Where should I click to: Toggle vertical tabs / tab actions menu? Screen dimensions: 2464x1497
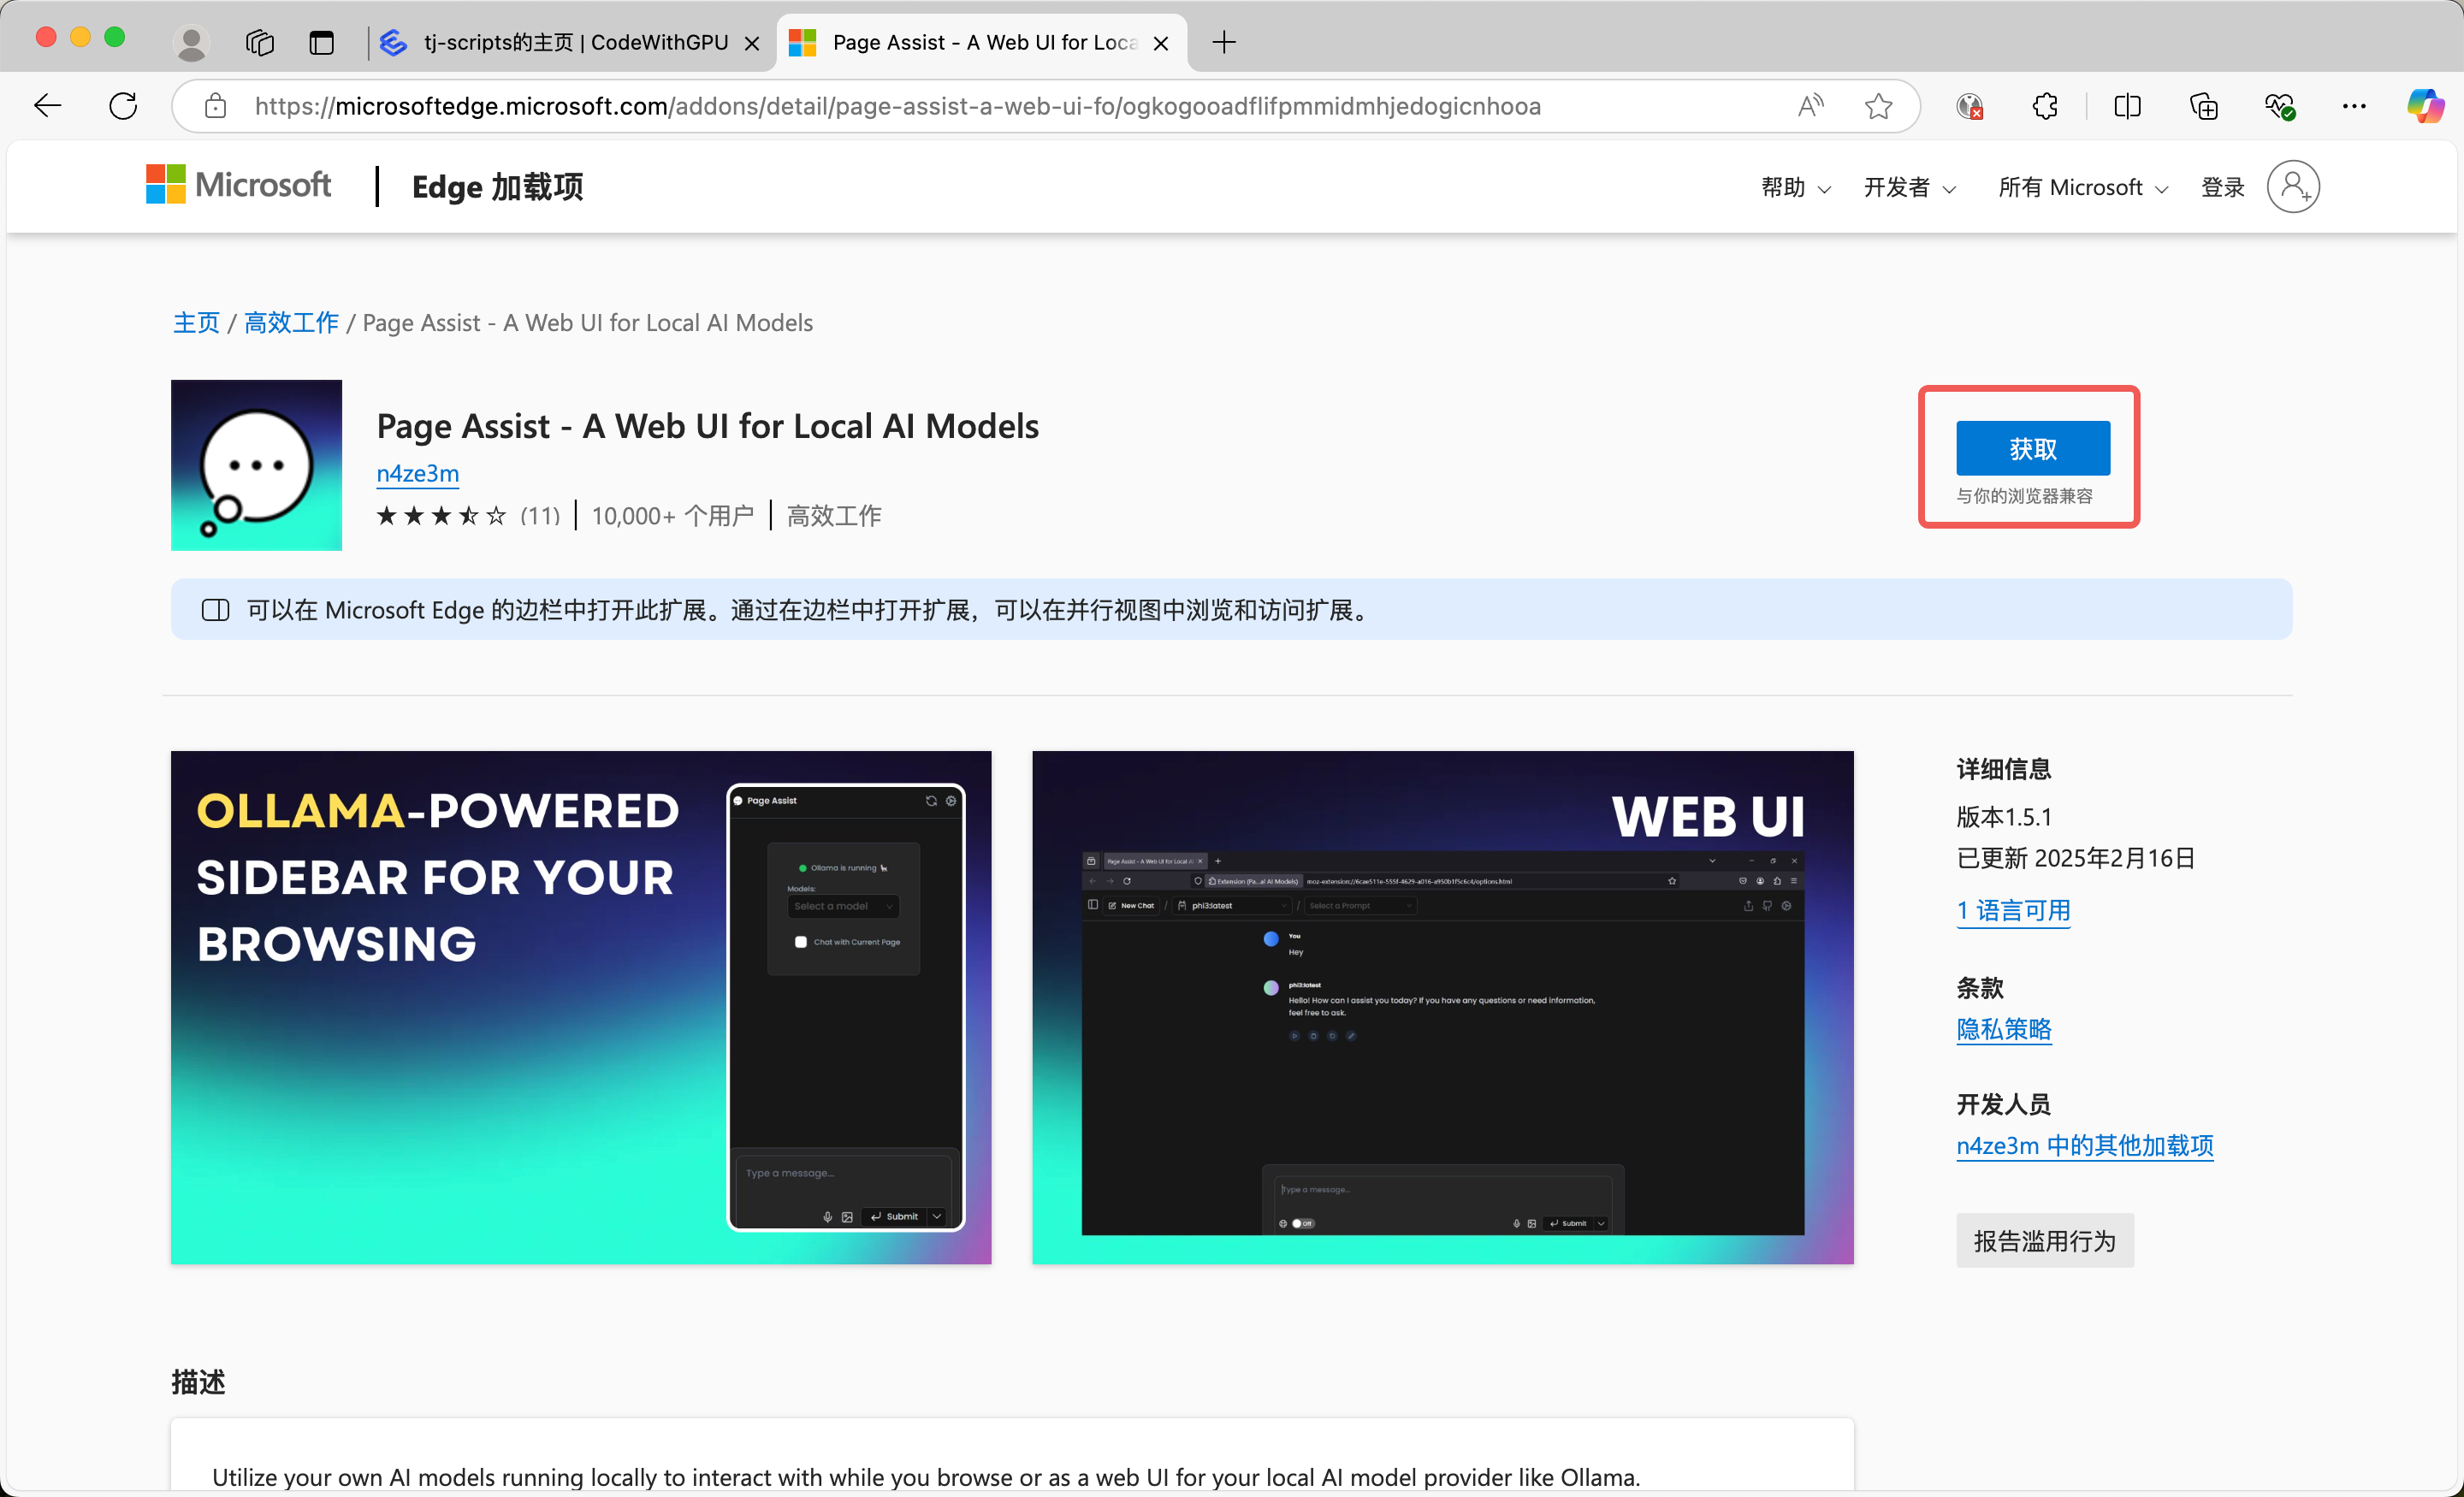click(321, 42)
